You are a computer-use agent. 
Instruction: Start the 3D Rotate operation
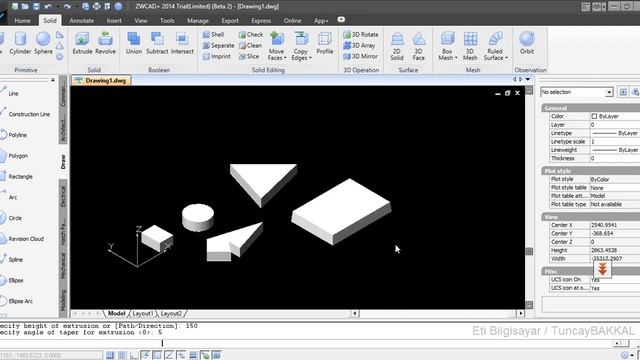pos(361,35)
